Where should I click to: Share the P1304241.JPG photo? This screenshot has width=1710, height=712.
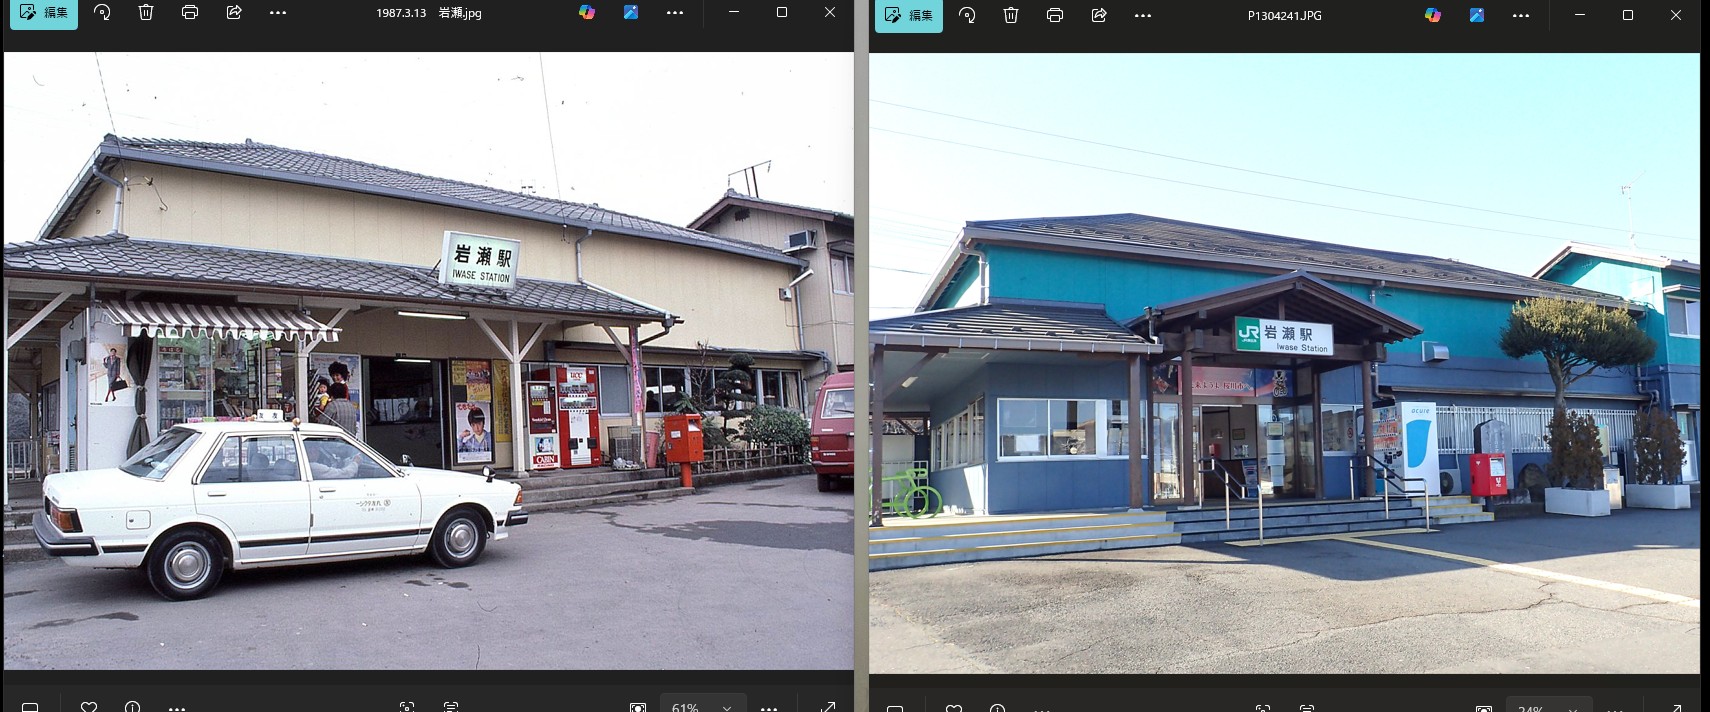point(1099,15)
